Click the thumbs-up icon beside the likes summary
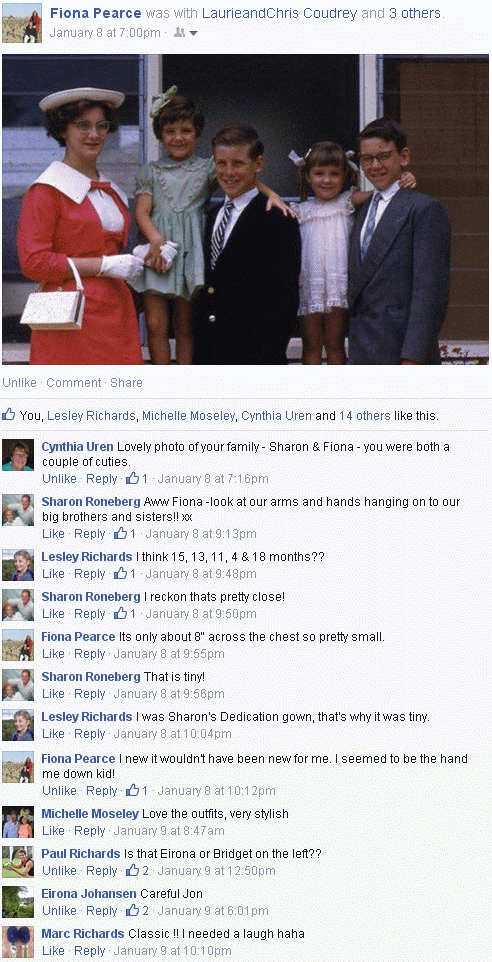 (9, 415)
